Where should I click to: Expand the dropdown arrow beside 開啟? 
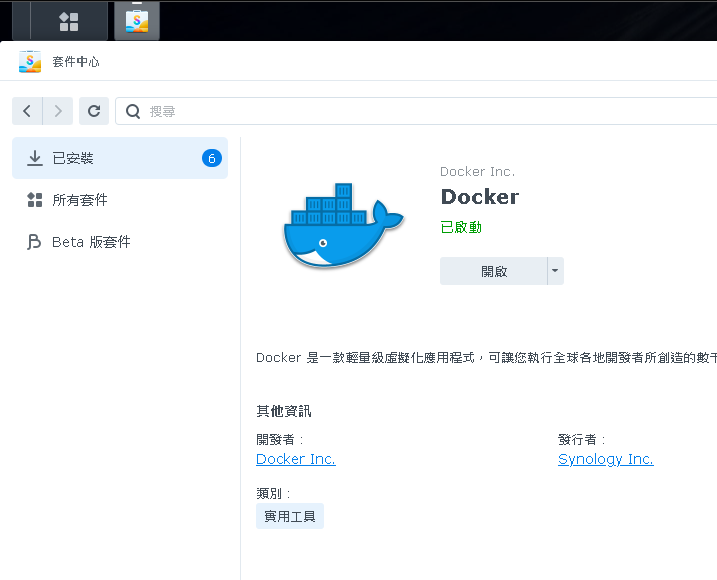coord(555,271)
